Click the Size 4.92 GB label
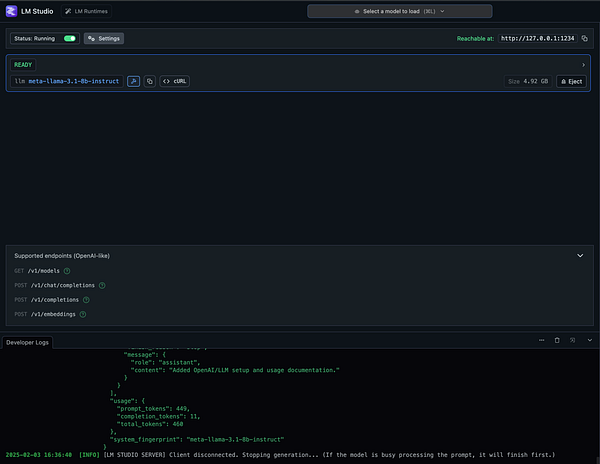This screenshot has width=600, height=464. coord(528,81)
